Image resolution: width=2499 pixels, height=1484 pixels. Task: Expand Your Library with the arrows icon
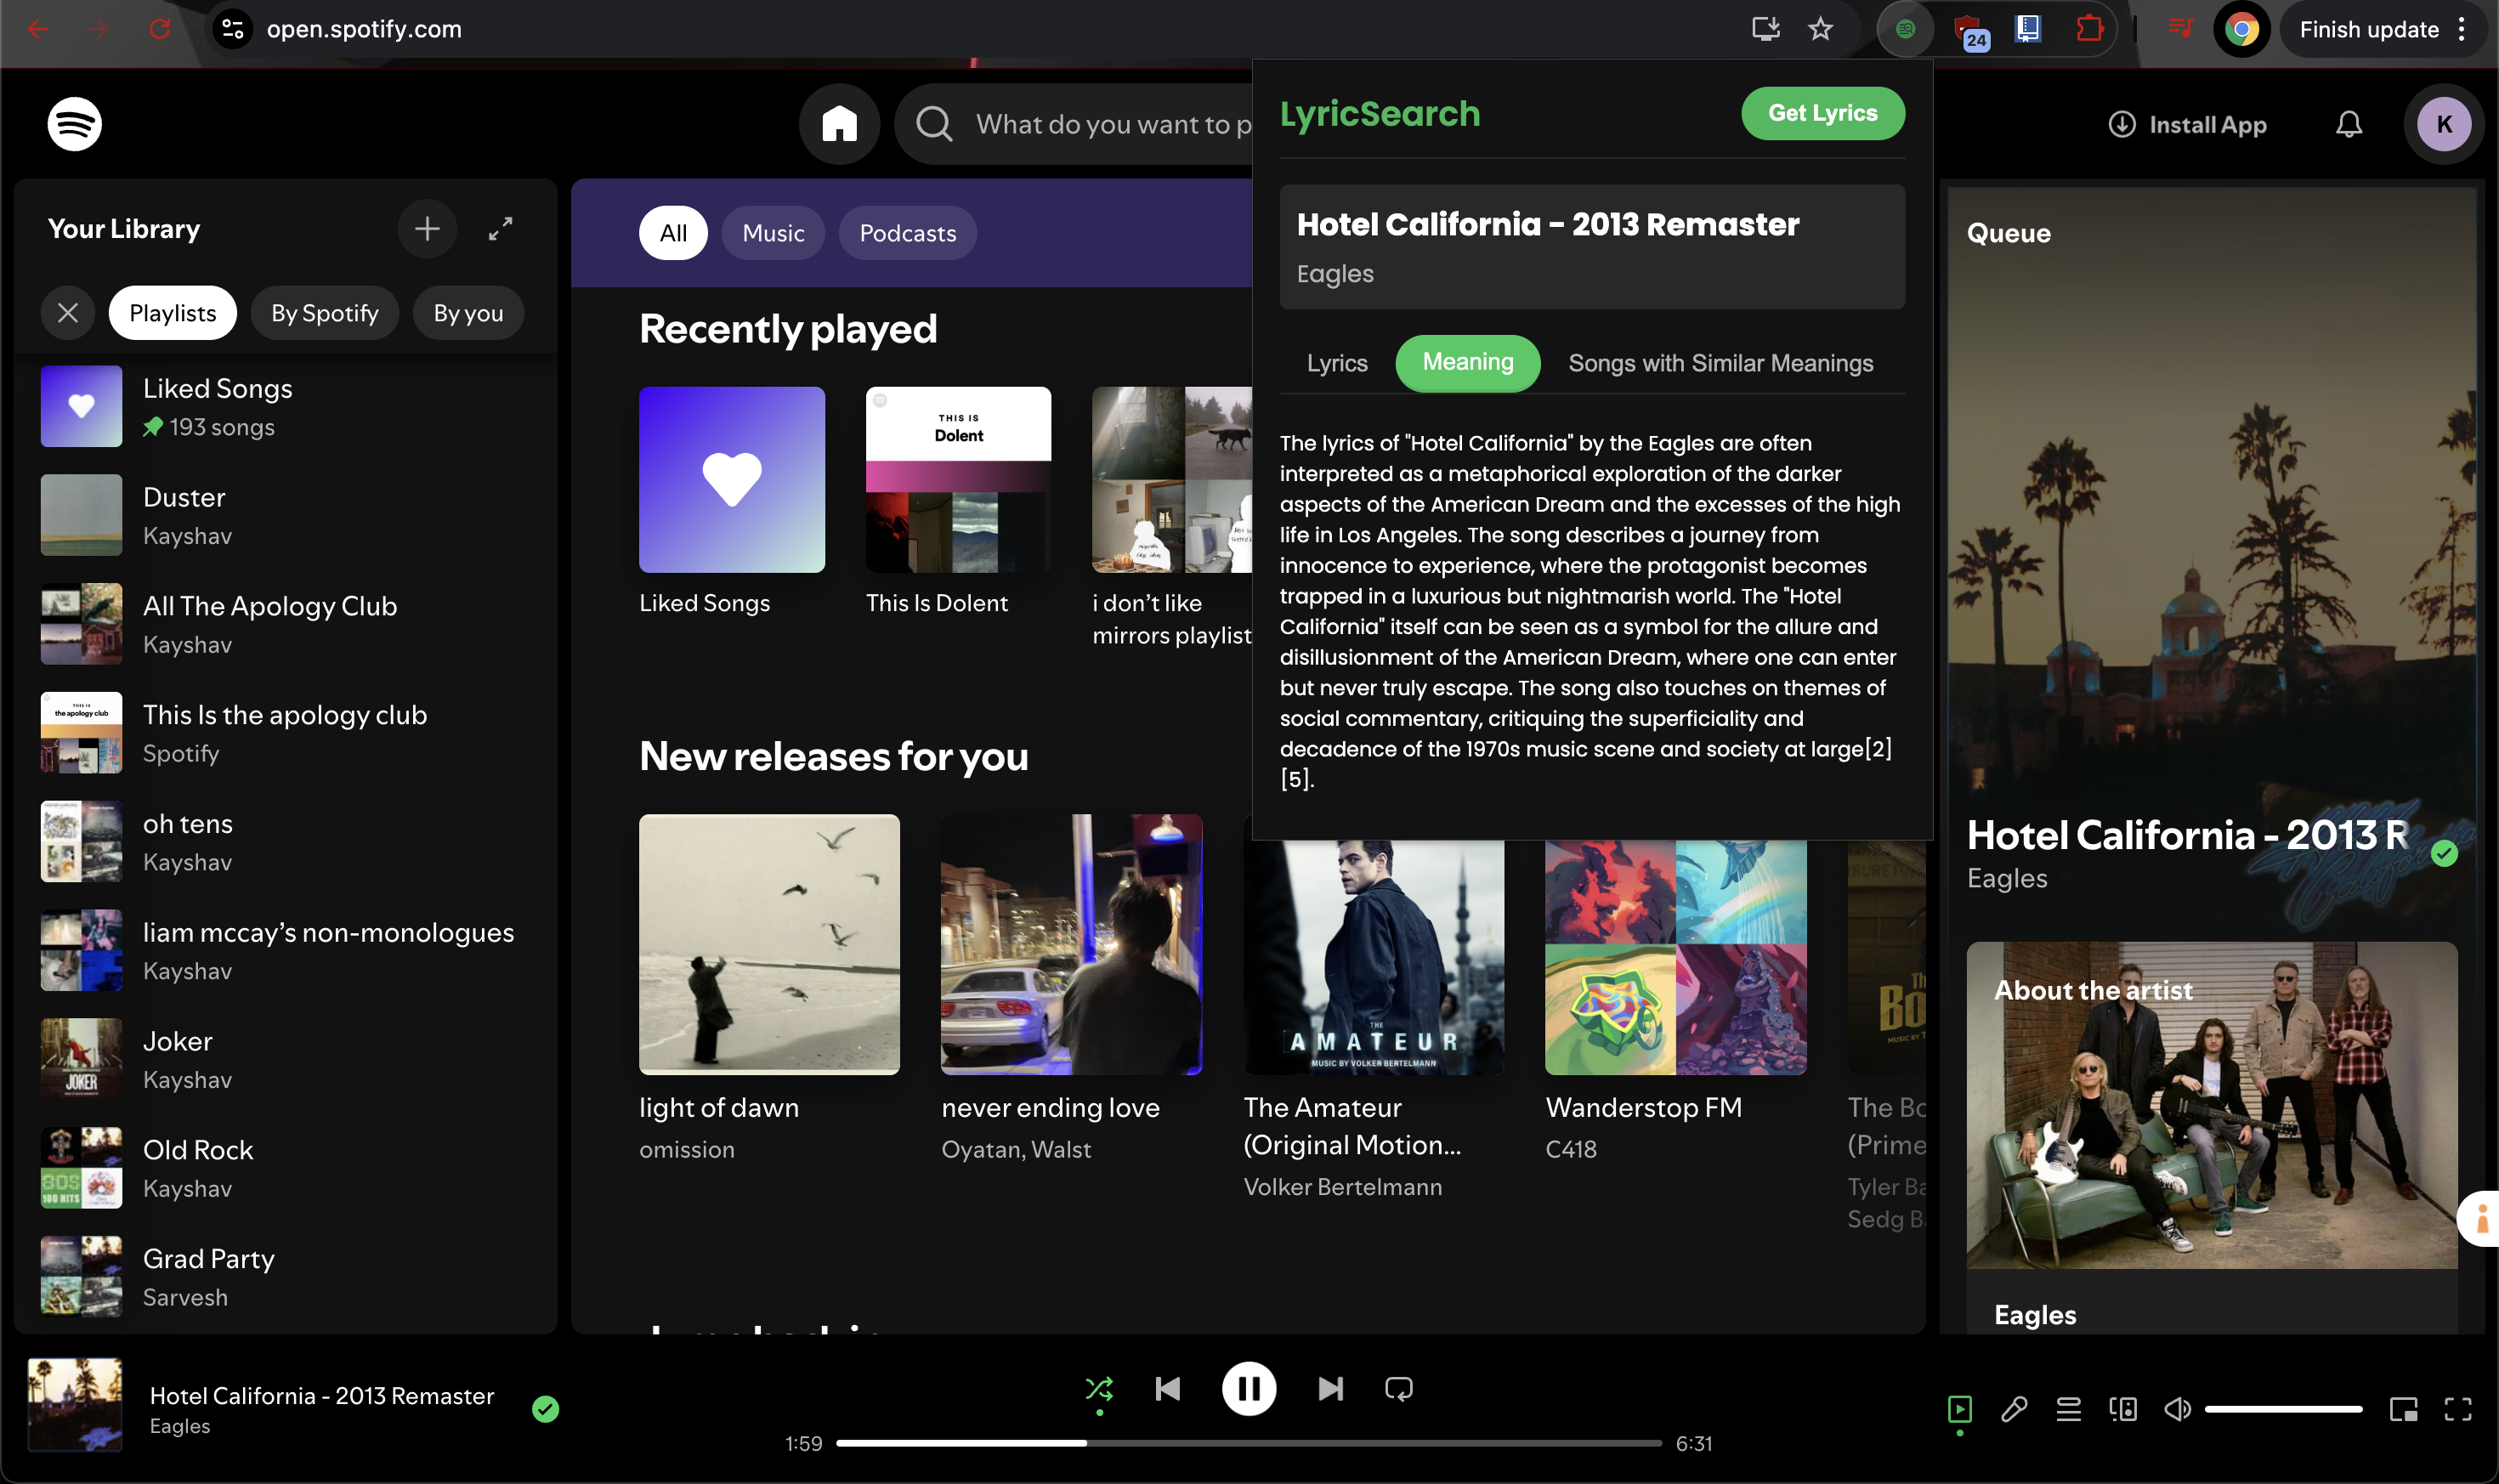[500, 229]
